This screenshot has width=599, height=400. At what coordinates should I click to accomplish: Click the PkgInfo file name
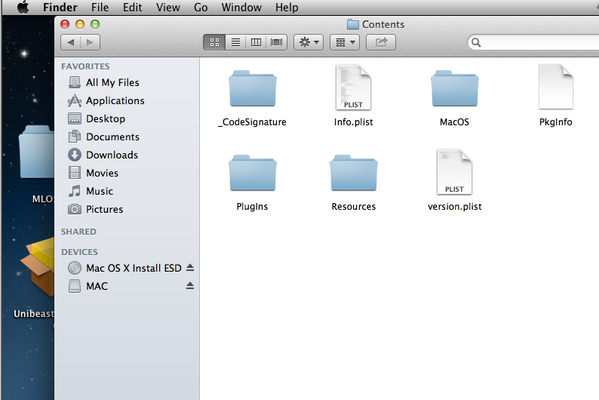tap(555, 122)
